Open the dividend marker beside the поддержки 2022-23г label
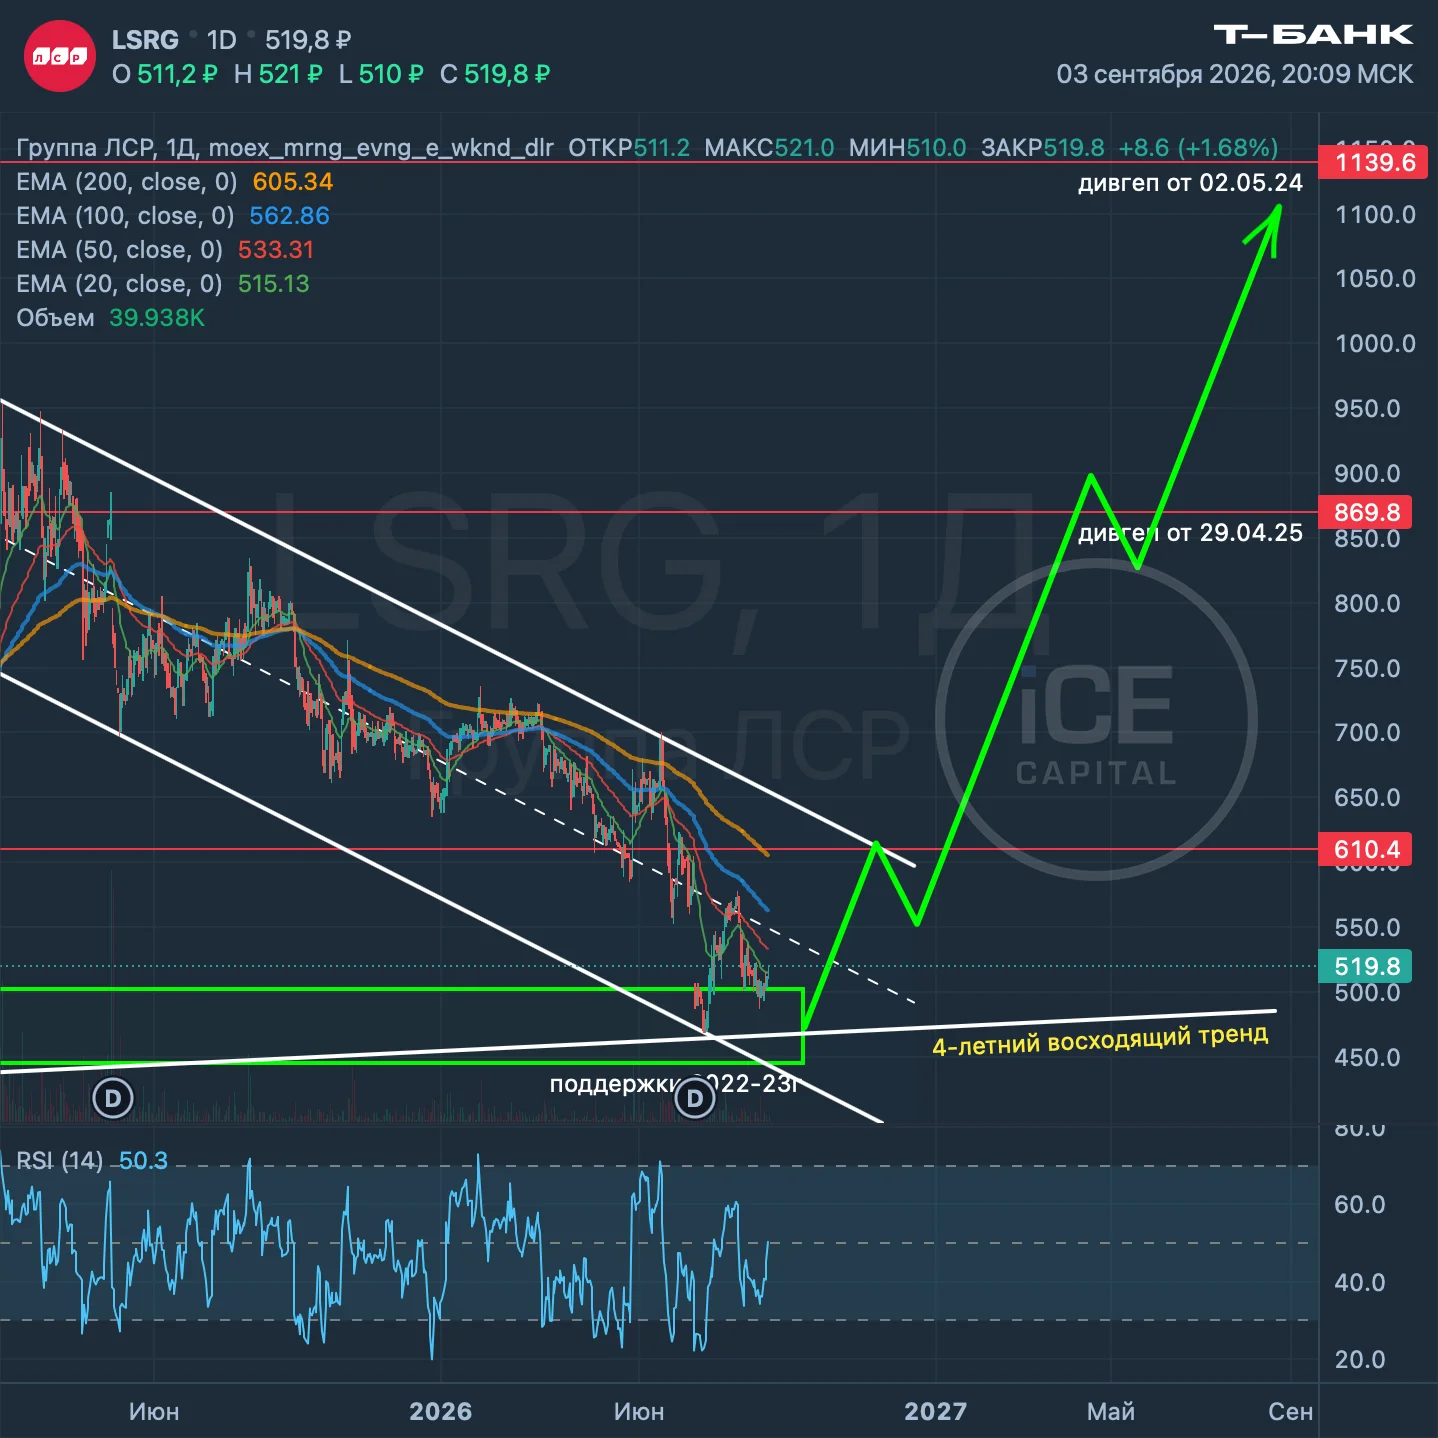Screen dimensions: 1438x1438 click(695, 1099)
